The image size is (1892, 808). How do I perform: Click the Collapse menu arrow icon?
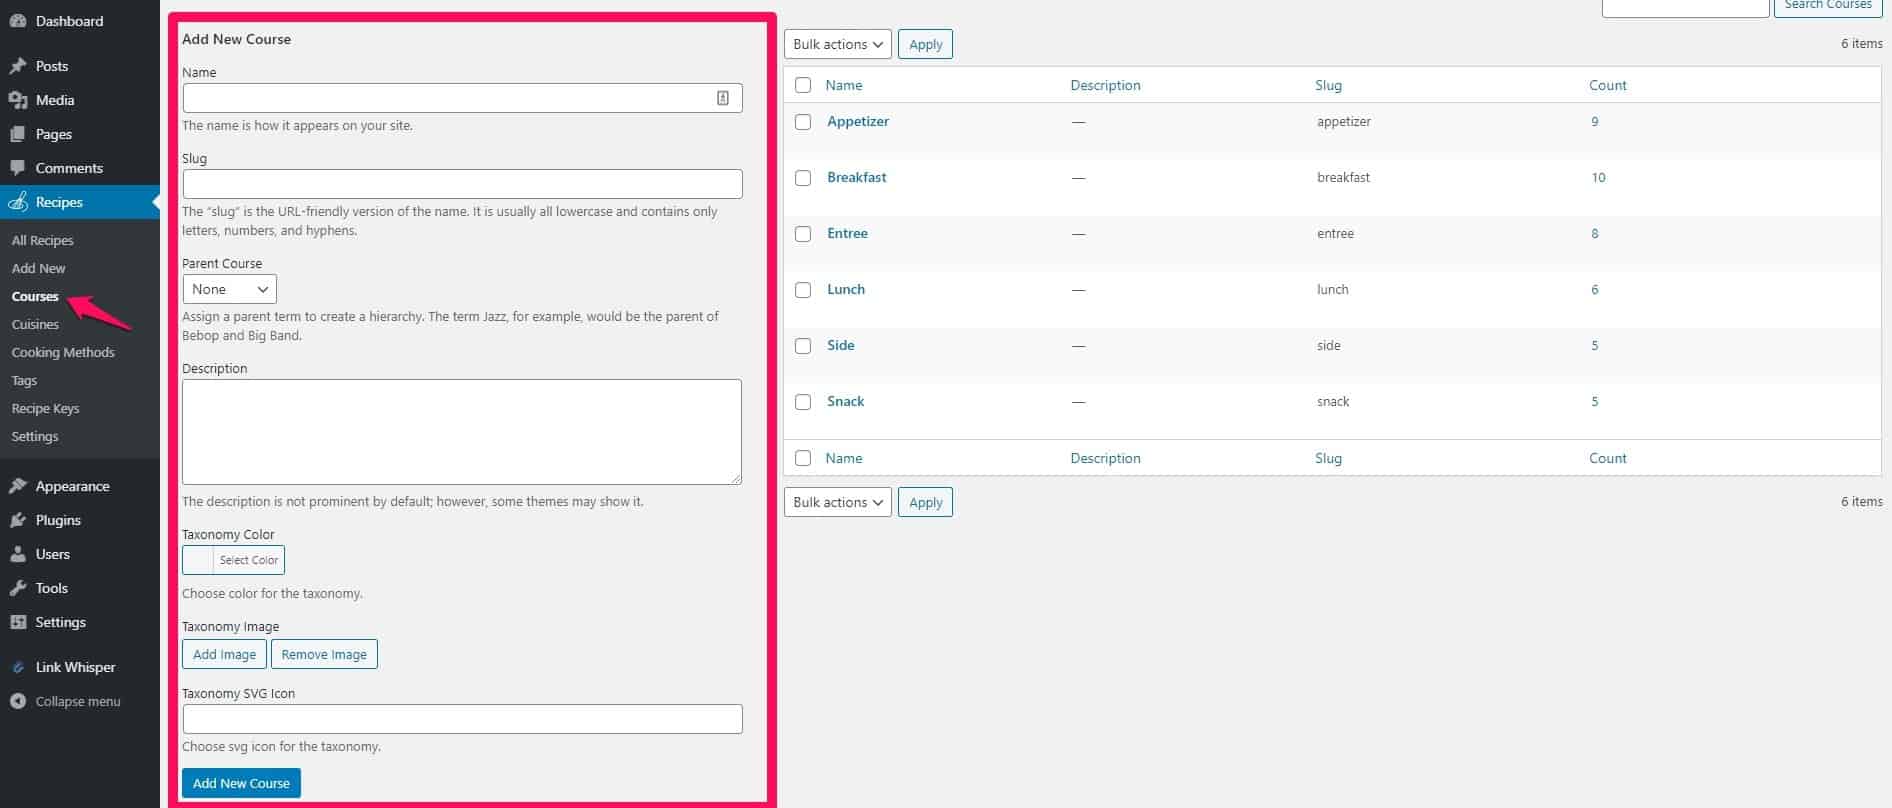[x=18, y=701]
